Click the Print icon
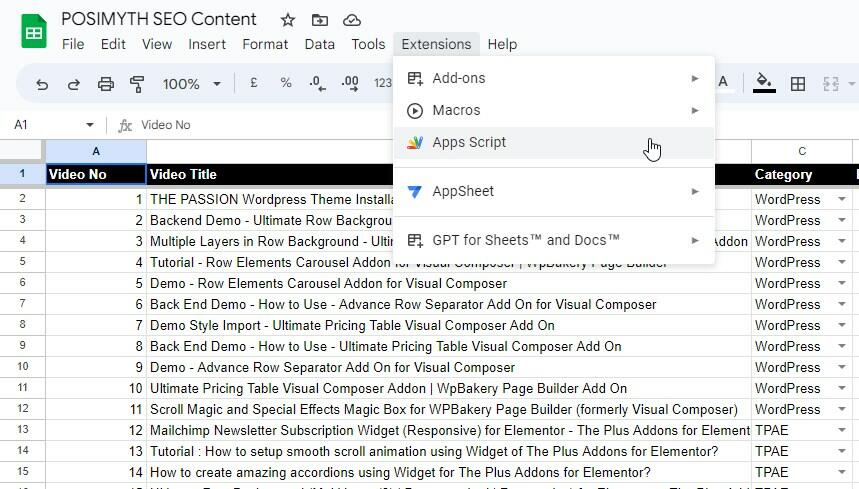Viewport: 859px width, 489px height. (106, 84)
